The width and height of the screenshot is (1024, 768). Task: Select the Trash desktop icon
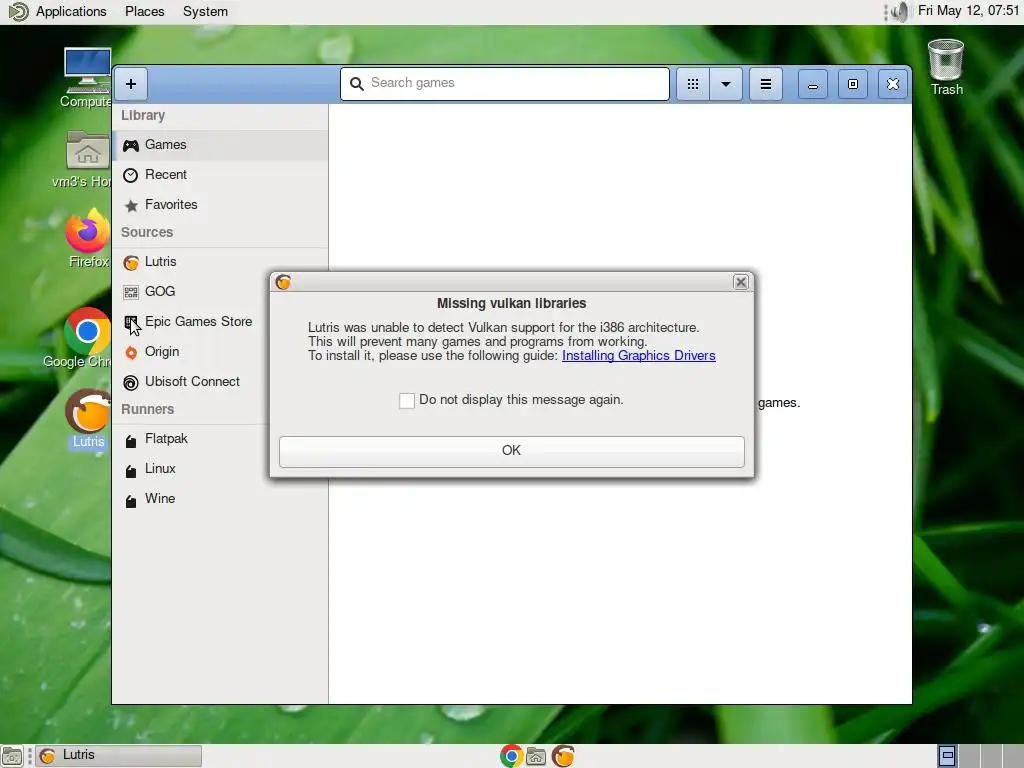click(946, 68)
